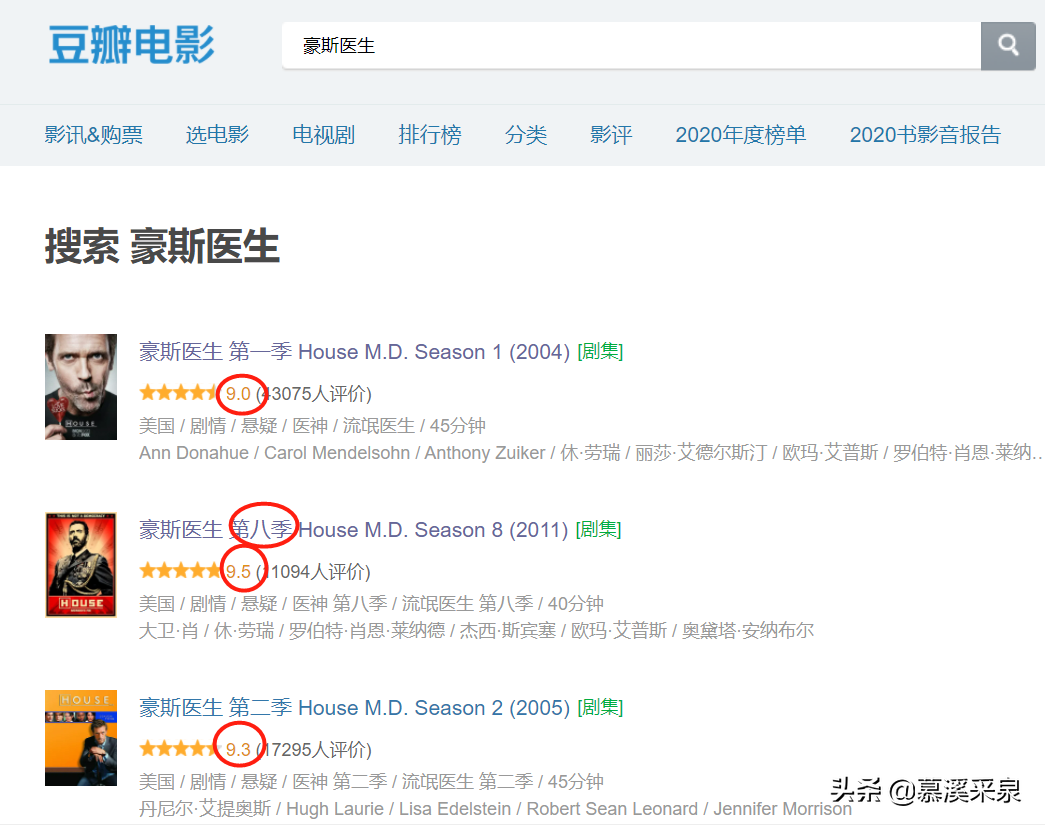Open 2020年度榜单 link
The image size is (1045, 827).
[740, 135]
